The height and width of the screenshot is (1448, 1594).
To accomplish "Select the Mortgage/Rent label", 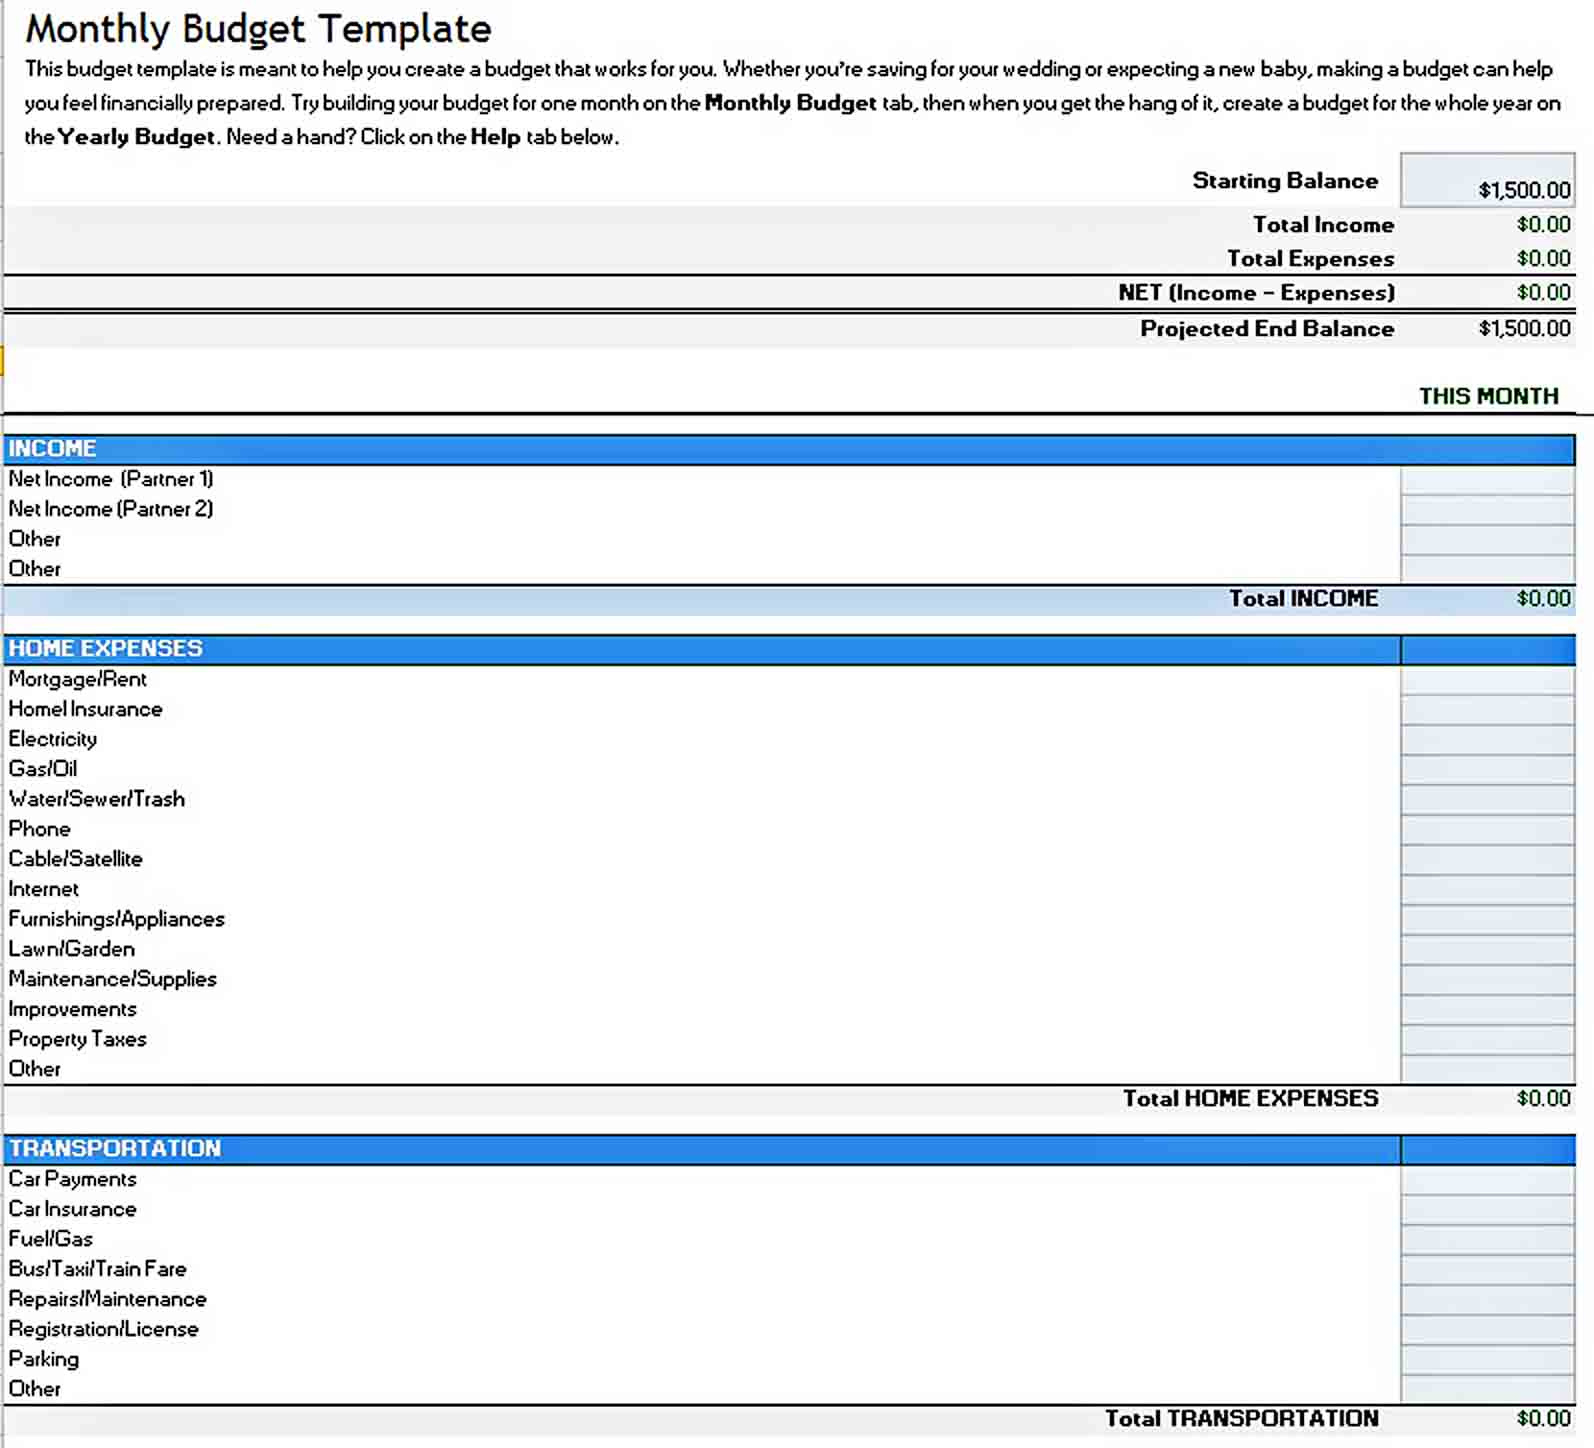I will [x=78, y=679].
